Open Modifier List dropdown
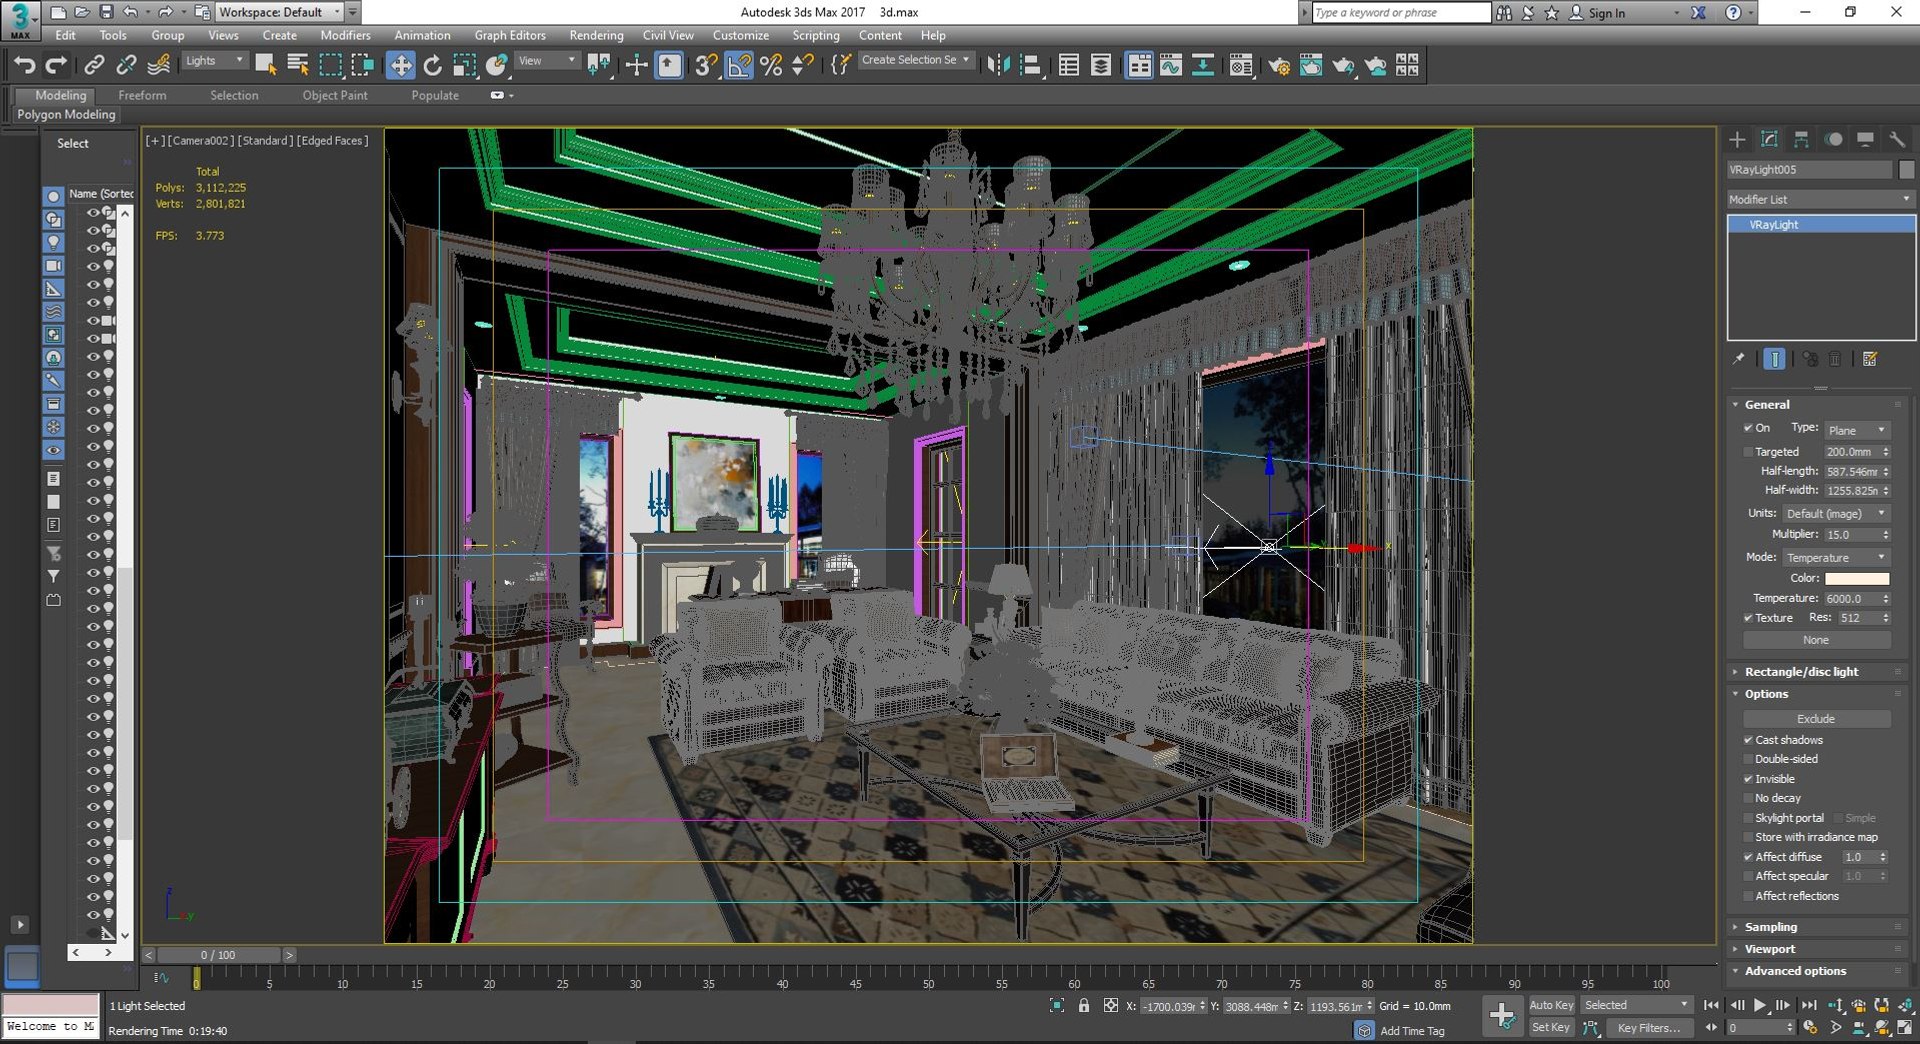 1820,199
